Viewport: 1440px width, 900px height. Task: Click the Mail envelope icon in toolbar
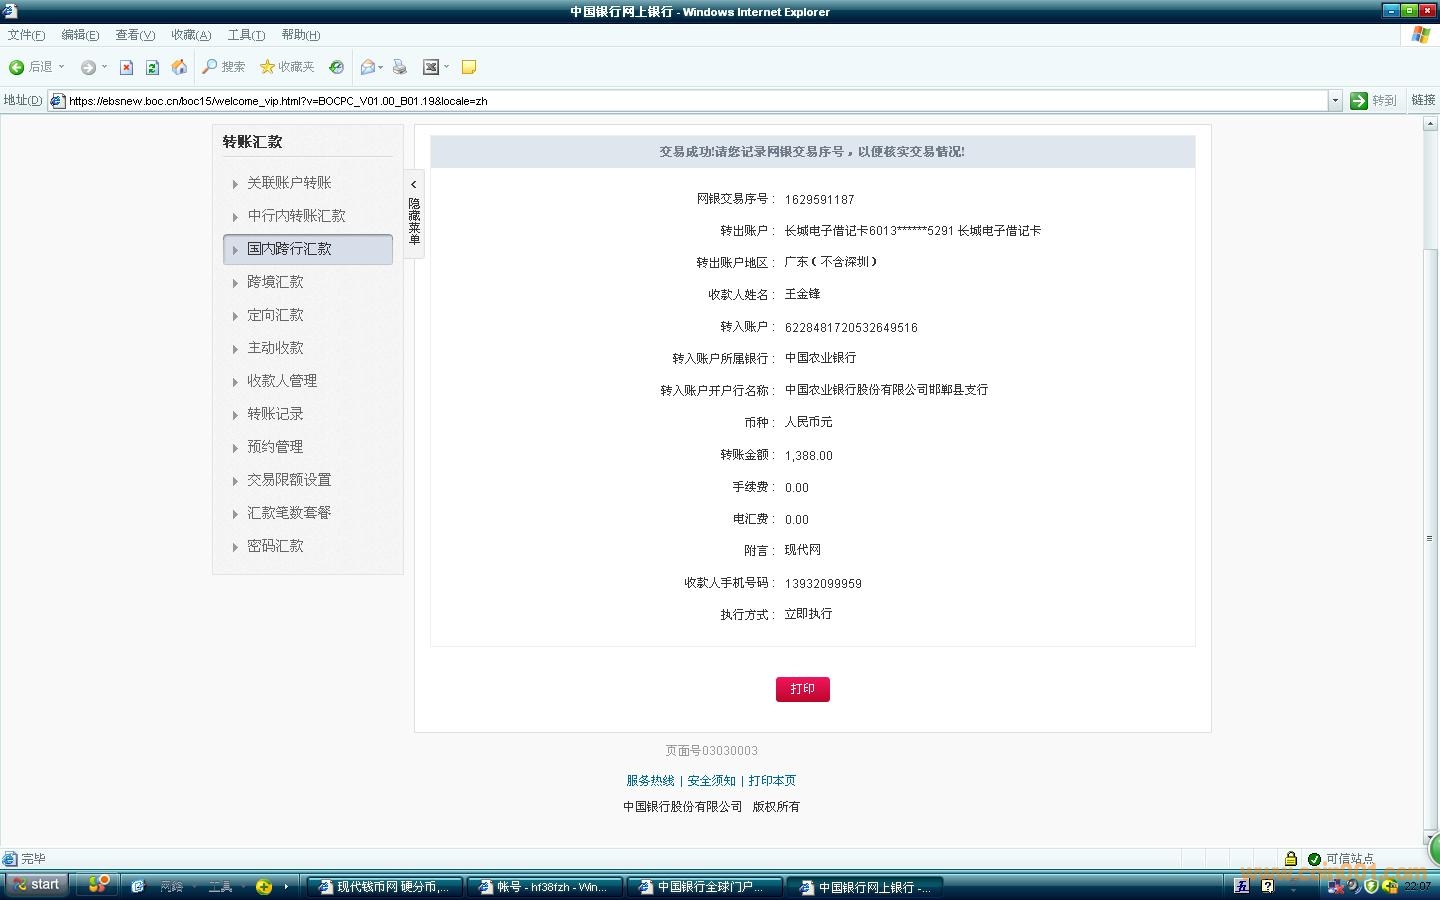click(x=367, y=67)
